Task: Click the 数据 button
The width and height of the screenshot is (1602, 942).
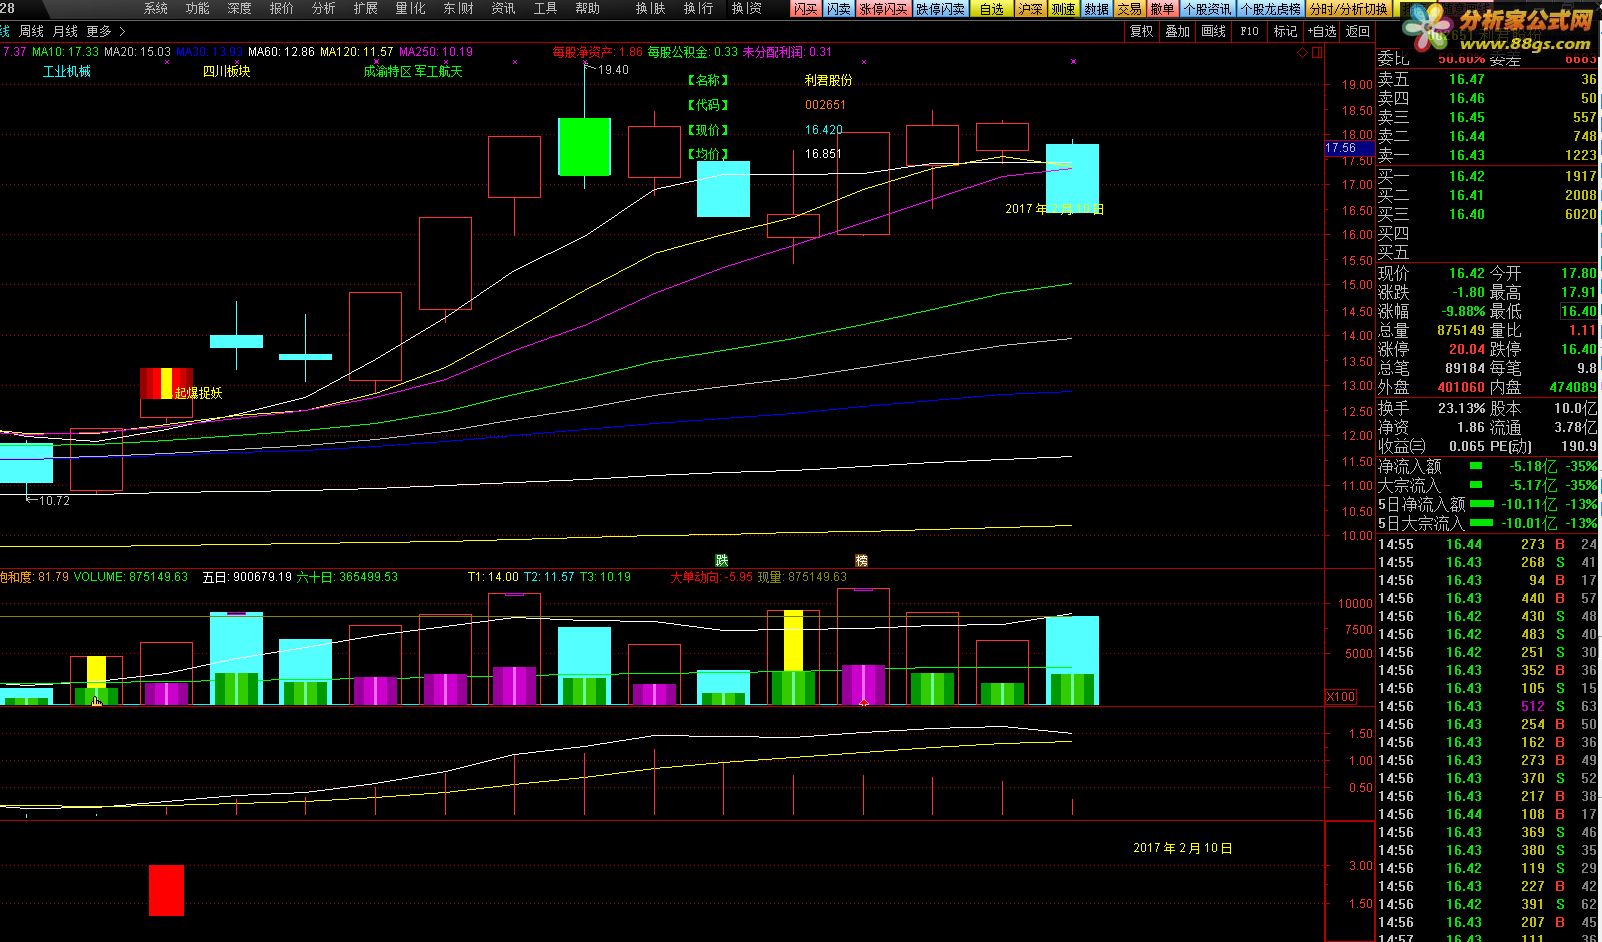Action: (1097, 9)
